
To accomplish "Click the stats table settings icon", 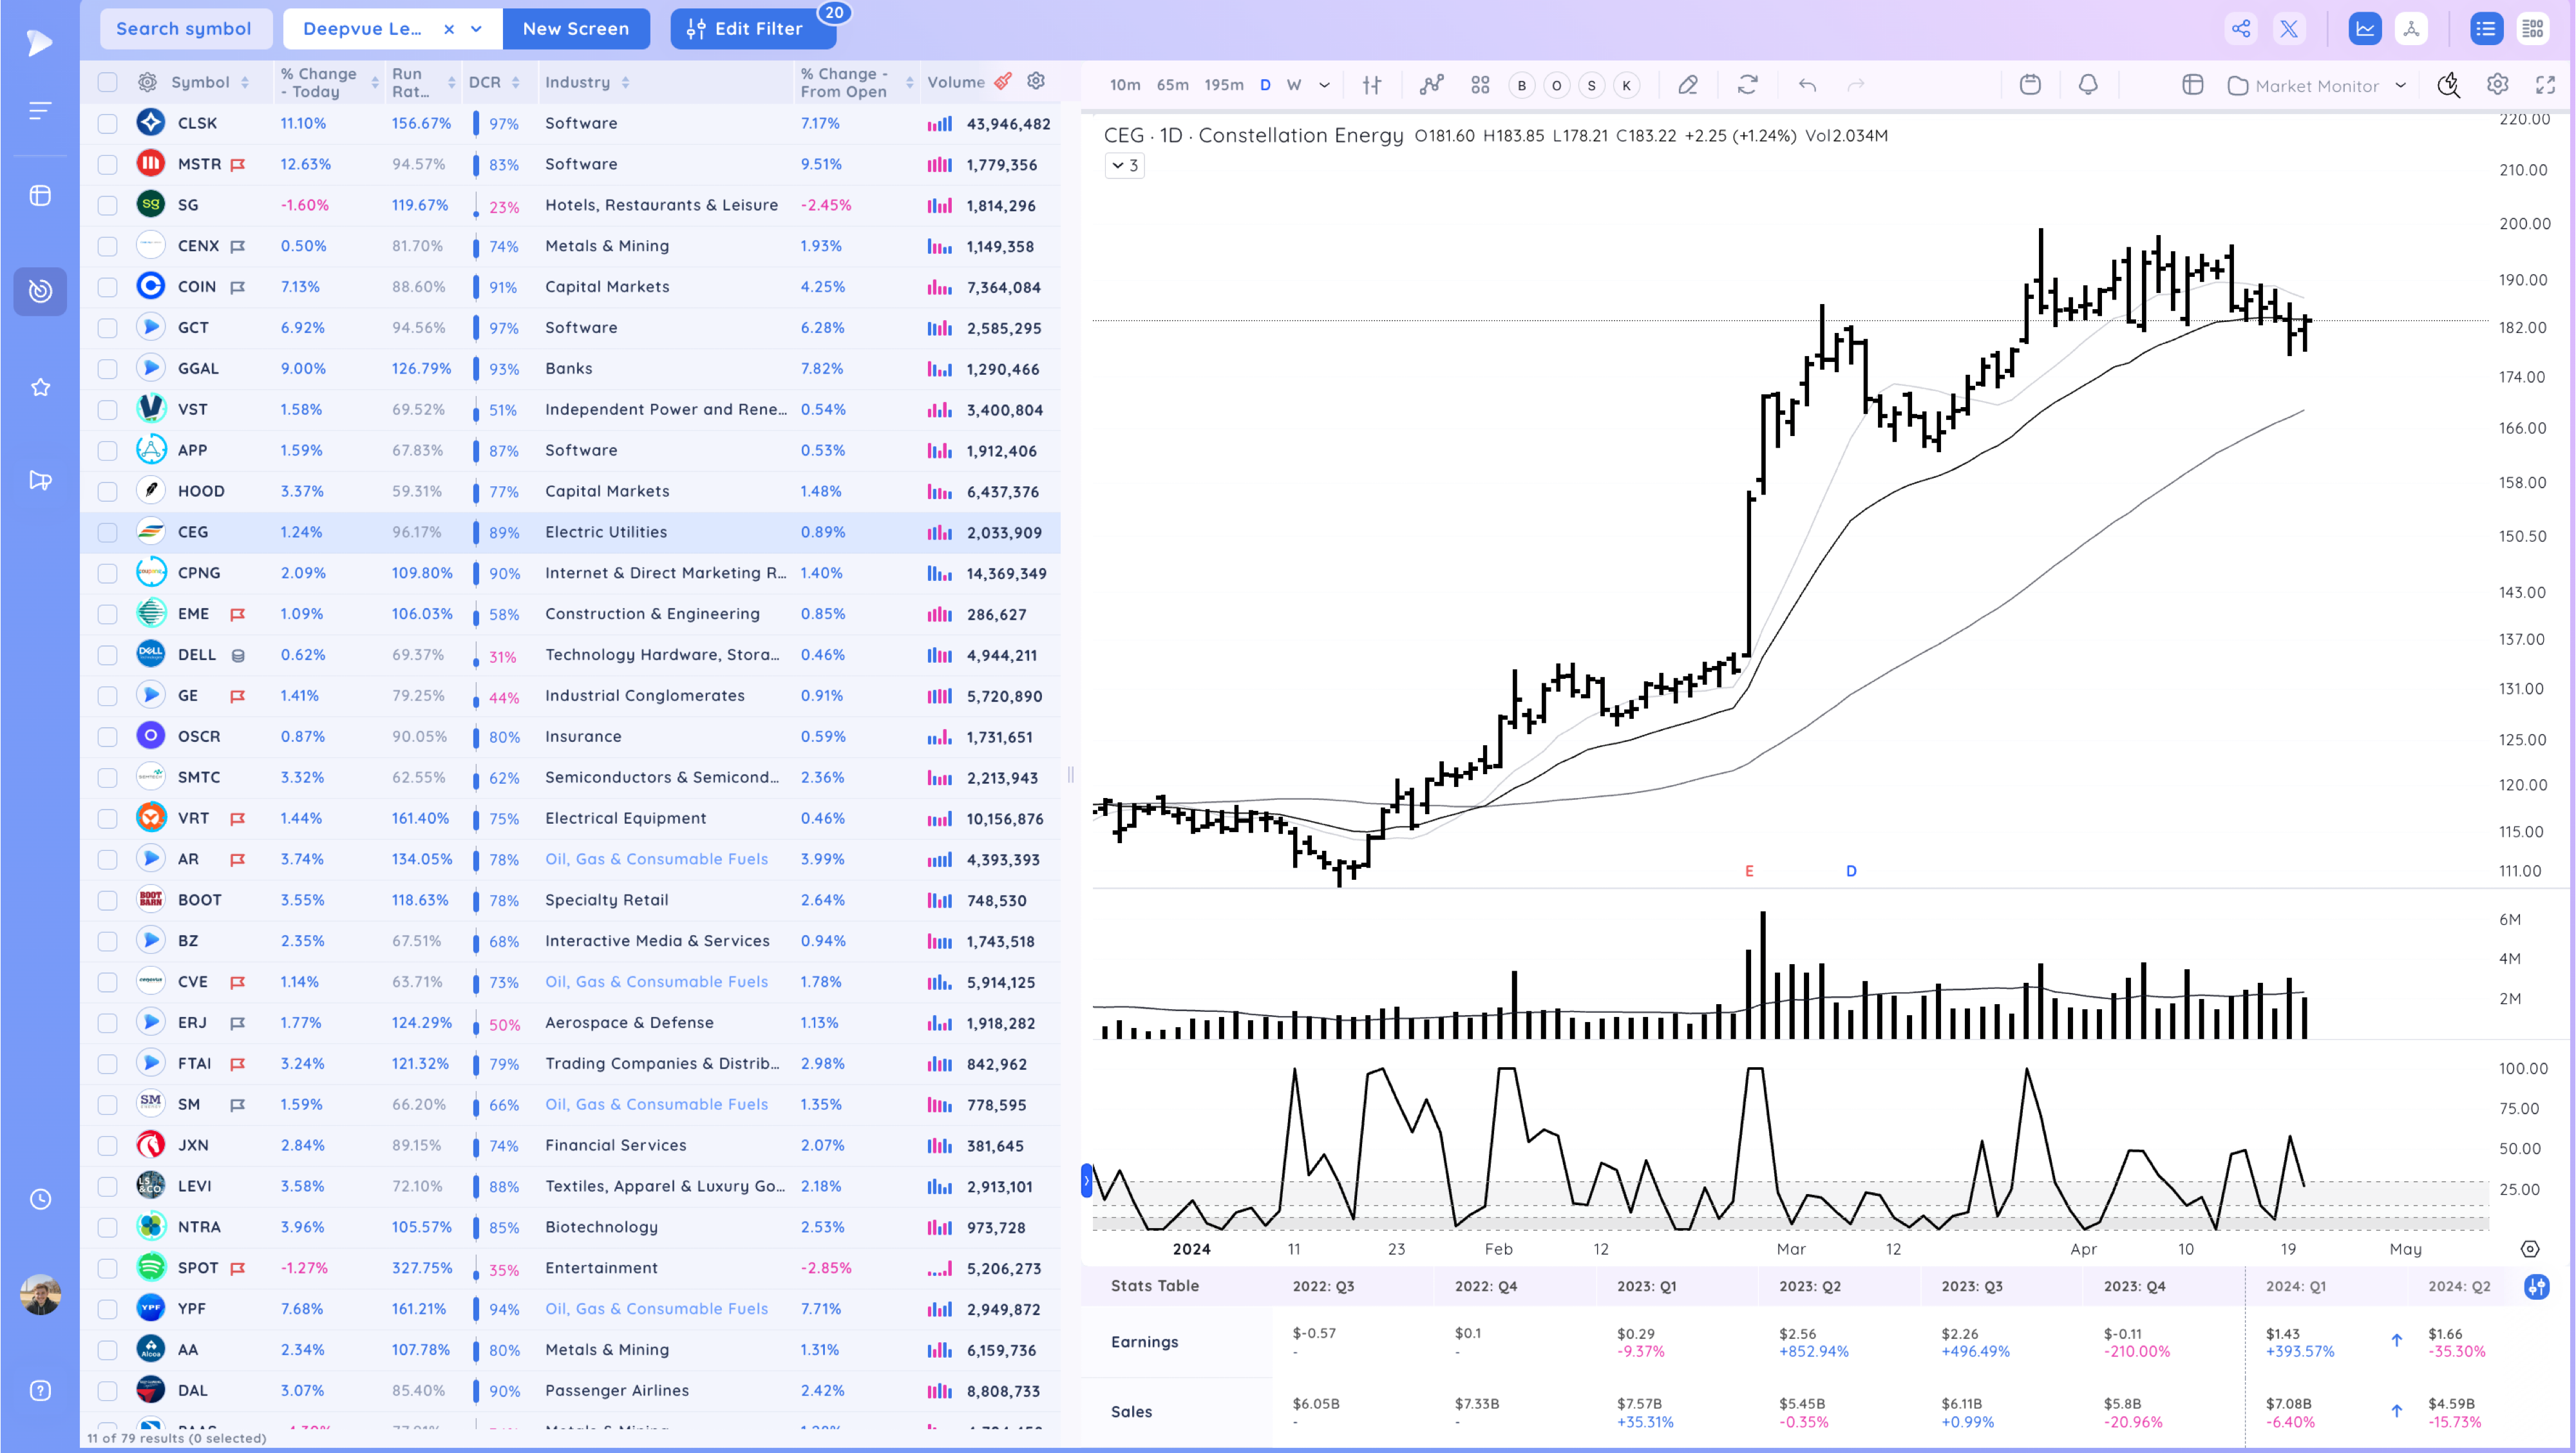I will tap(2536, 1287).
